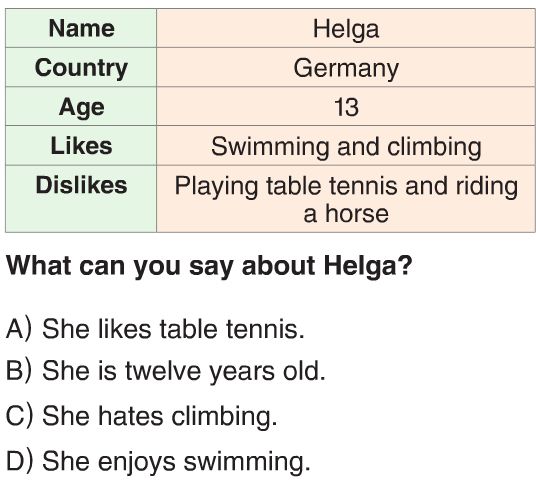
Task: Click the letter D) label
Action: [x=19, y=461]
